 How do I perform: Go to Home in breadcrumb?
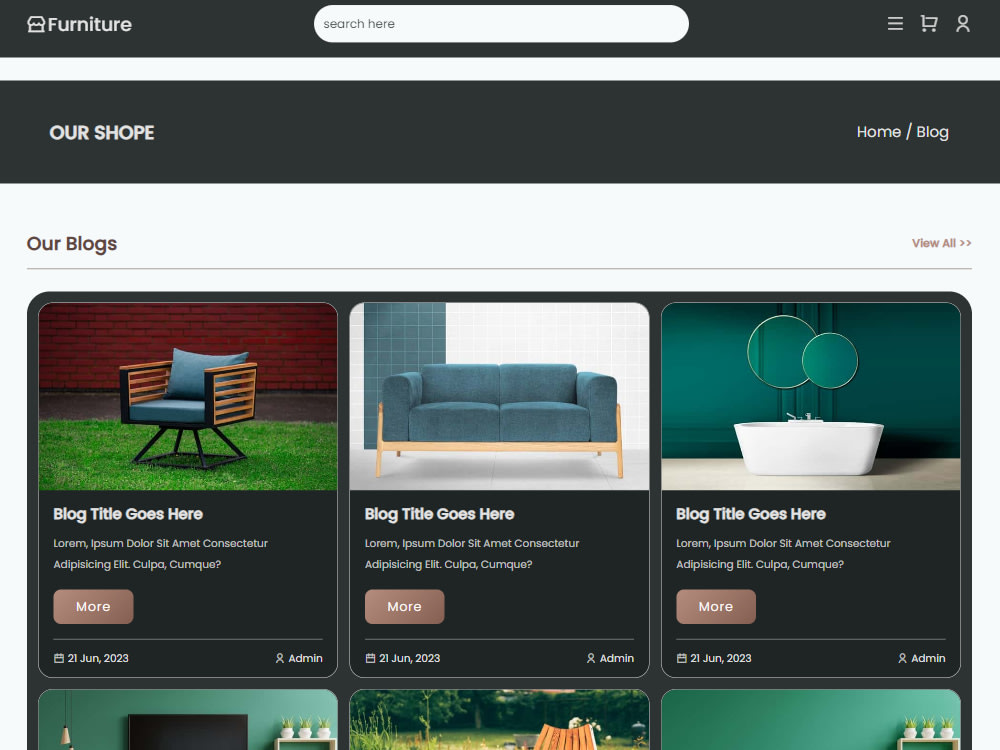coord(879,132)
